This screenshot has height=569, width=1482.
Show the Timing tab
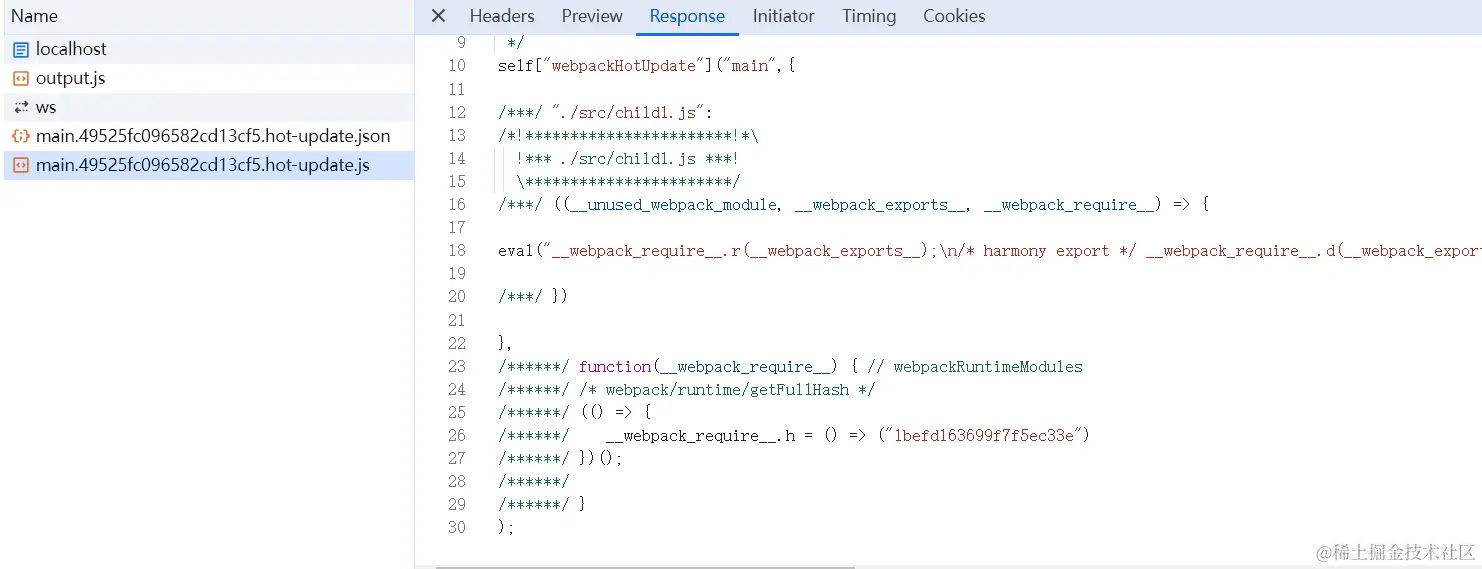tap(869, 16)
